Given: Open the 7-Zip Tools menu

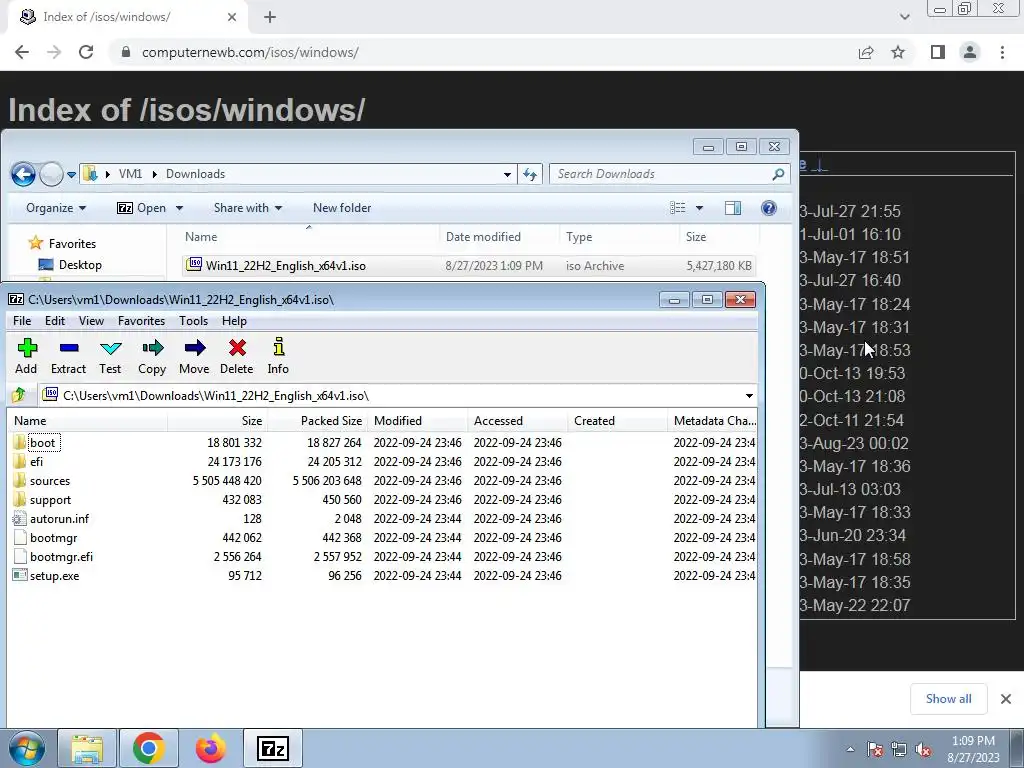Looking at the screenshot, I should tap(193, 321).
